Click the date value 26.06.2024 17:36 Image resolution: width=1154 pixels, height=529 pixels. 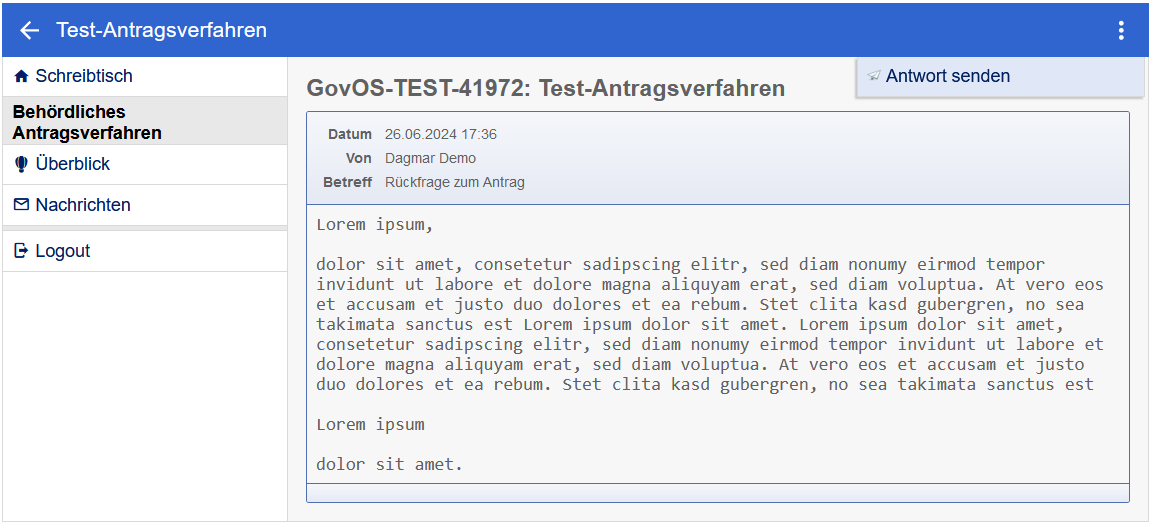(x=441, y=134)
